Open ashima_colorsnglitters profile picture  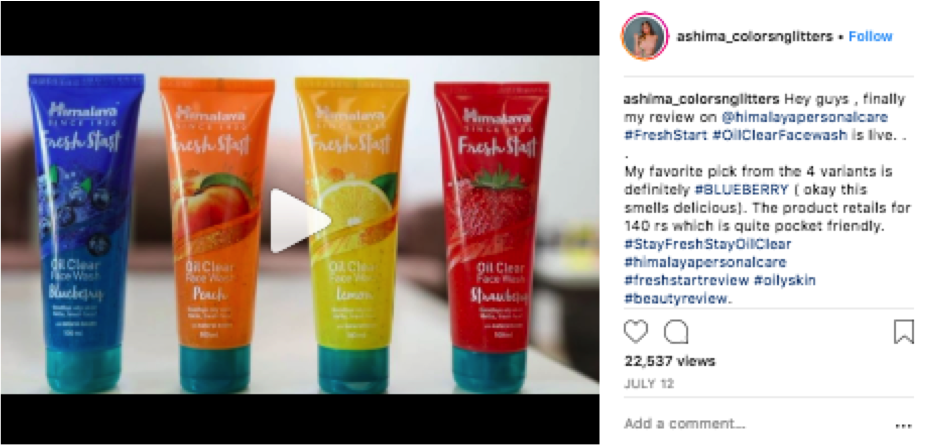point(645,36)
